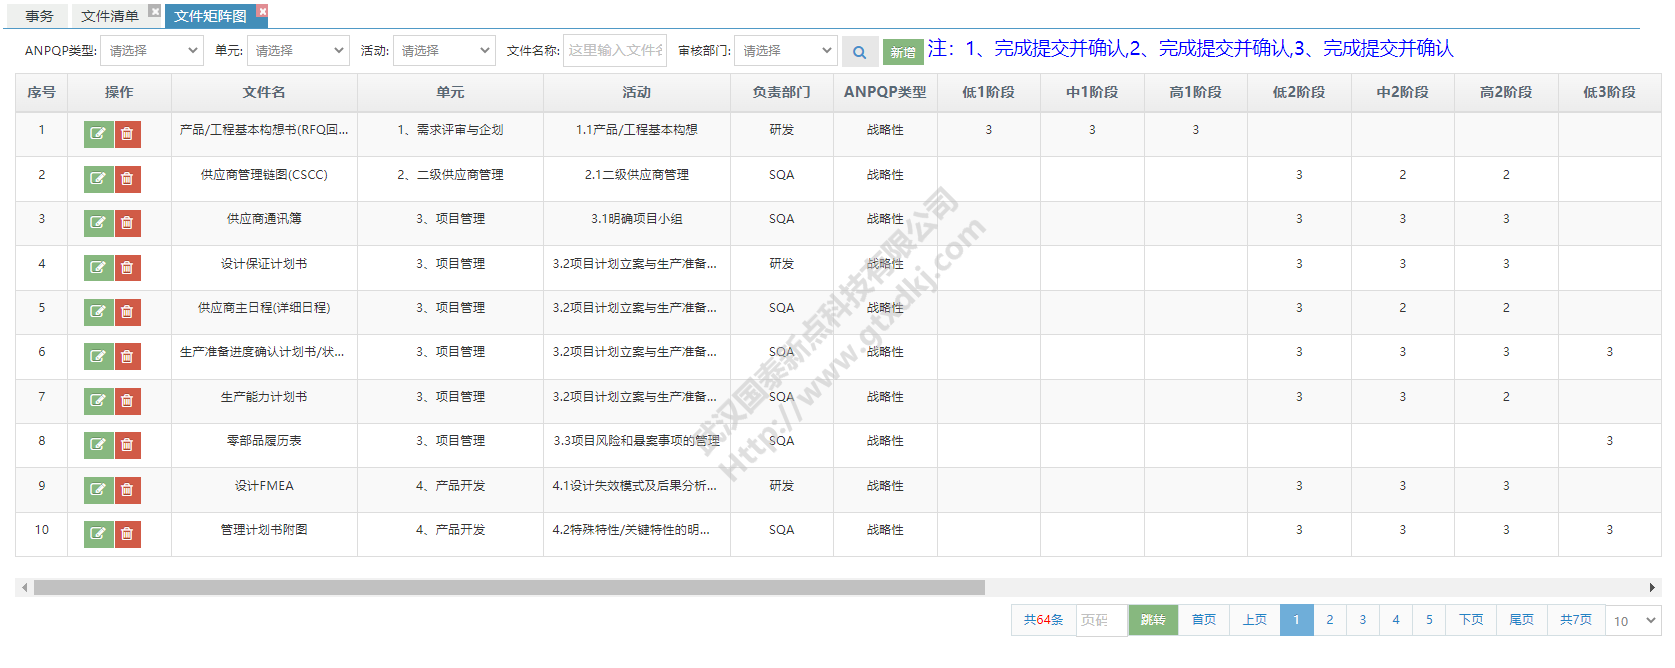
Task: Delete row 2 with red trash icon
Action: point(127,179)
